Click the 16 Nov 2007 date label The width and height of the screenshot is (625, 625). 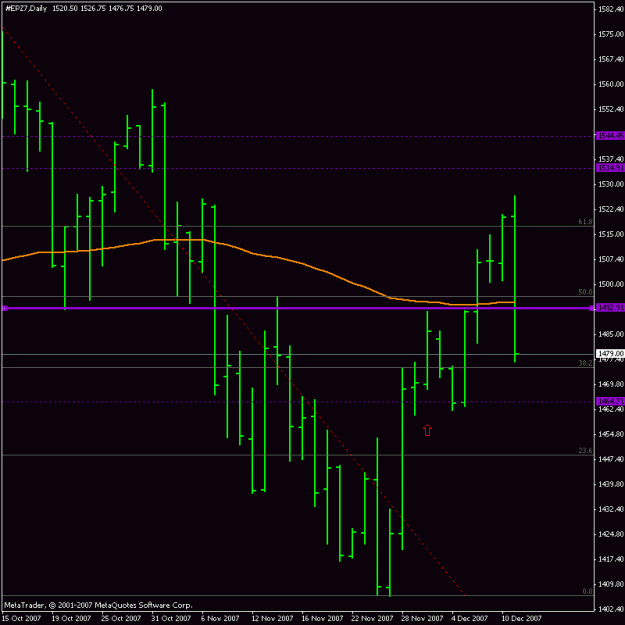[x=322, y=618]
